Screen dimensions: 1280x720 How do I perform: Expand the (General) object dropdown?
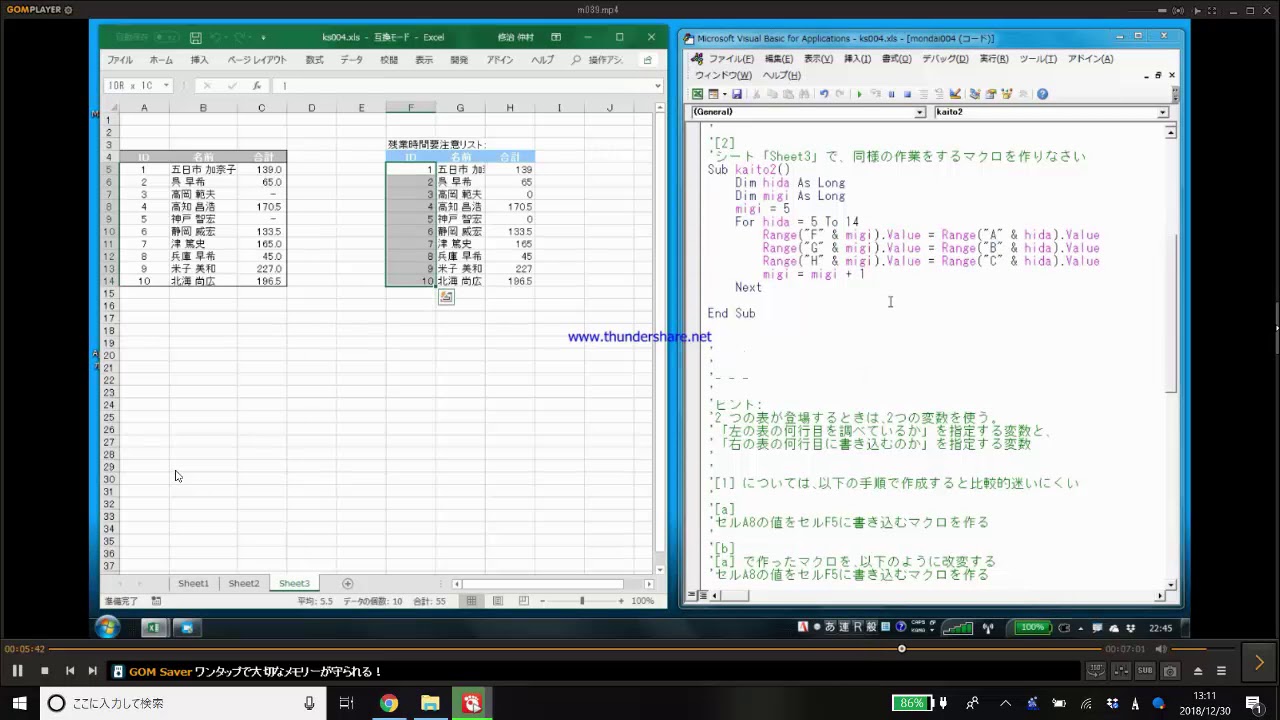[920, 113]
